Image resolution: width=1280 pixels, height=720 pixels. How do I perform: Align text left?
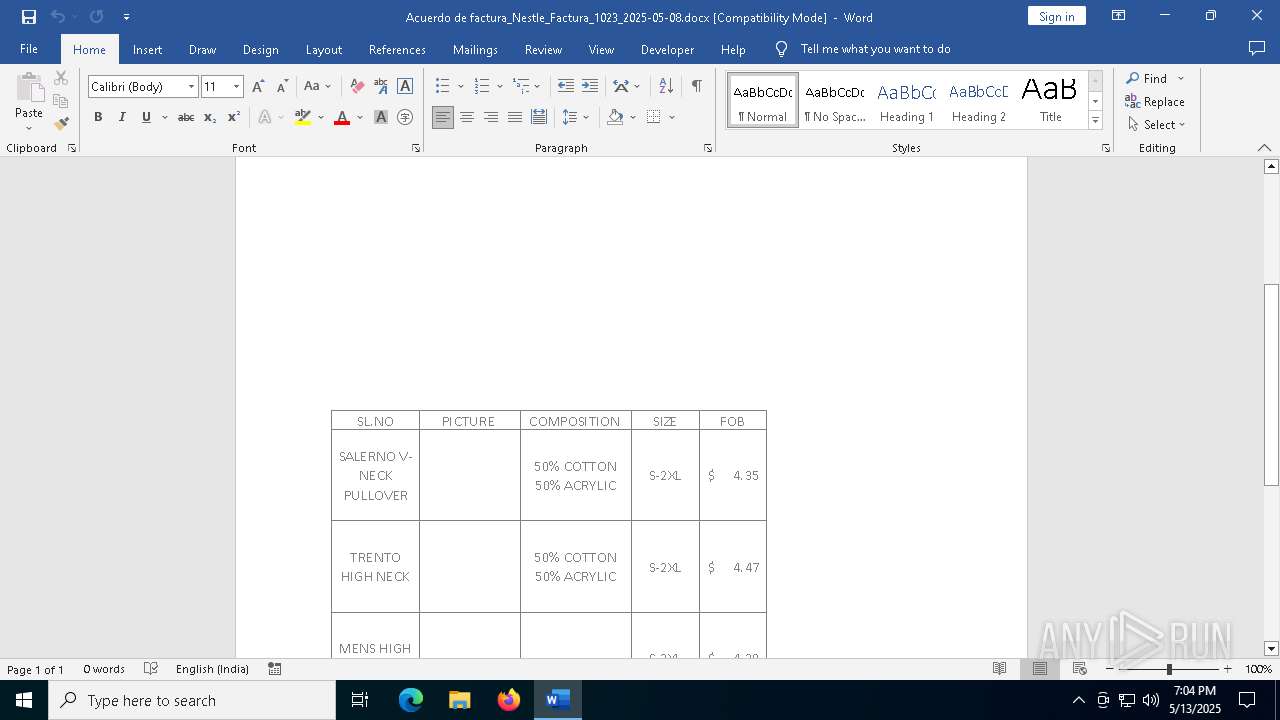[443, 117]
